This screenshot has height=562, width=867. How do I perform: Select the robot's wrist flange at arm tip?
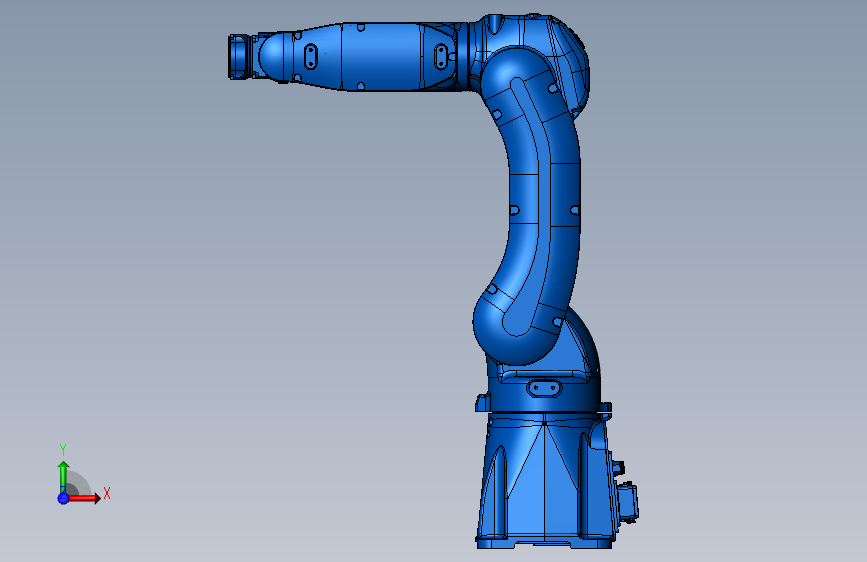pos(239,56)
